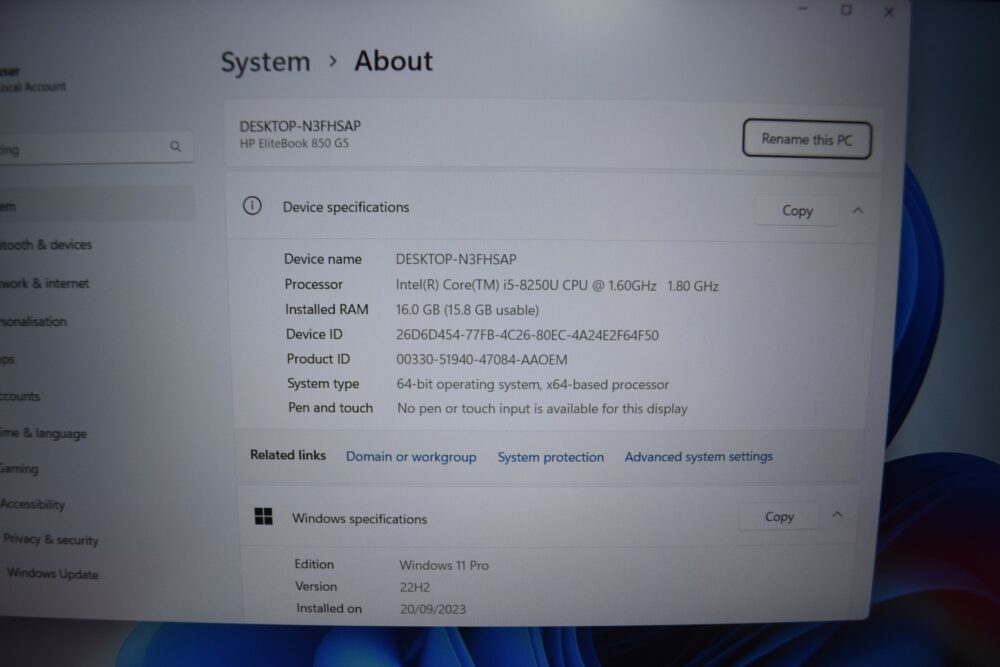Image resolution: width=1000 pixels, height=667 pixels.
Task: Select Product ID 00330-51940-47084-AAOEM
Action: (x=482, y=360)
